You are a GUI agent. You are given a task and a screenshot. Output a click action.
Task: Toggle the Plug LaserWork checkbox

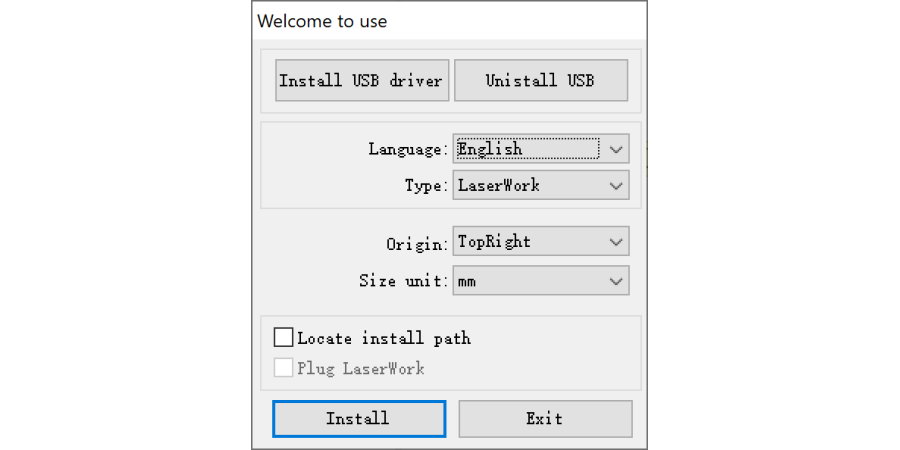click(284, 368)
